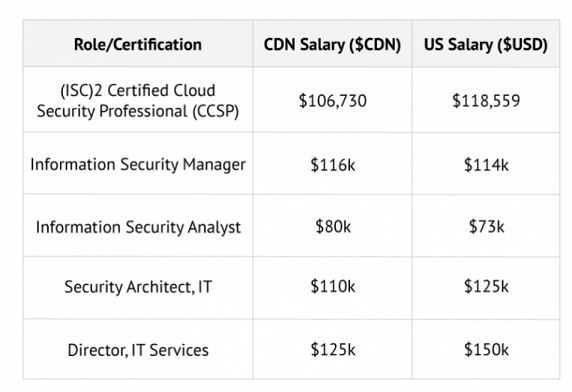
Task: Select the $106,730 CDN salary cell
Action: point(332,101)
